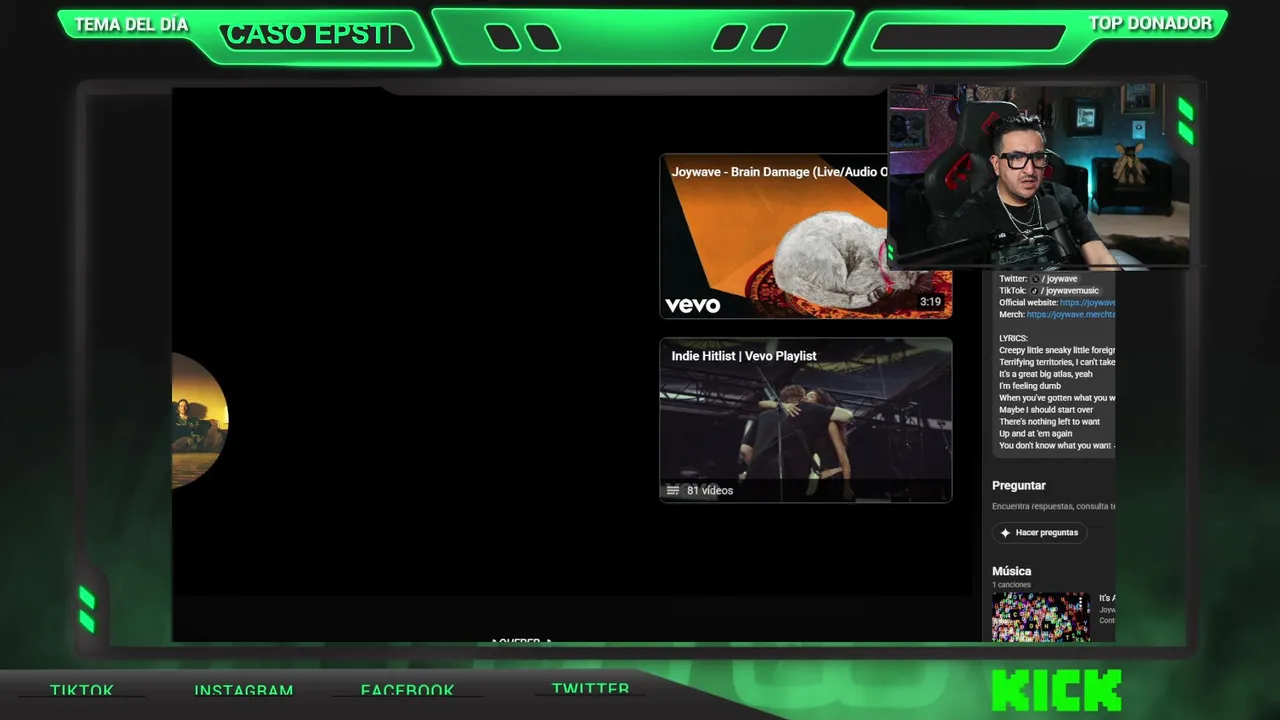
Task: Click the sparkle icon in Hacer preguntas
Action: pos(1005,533)
